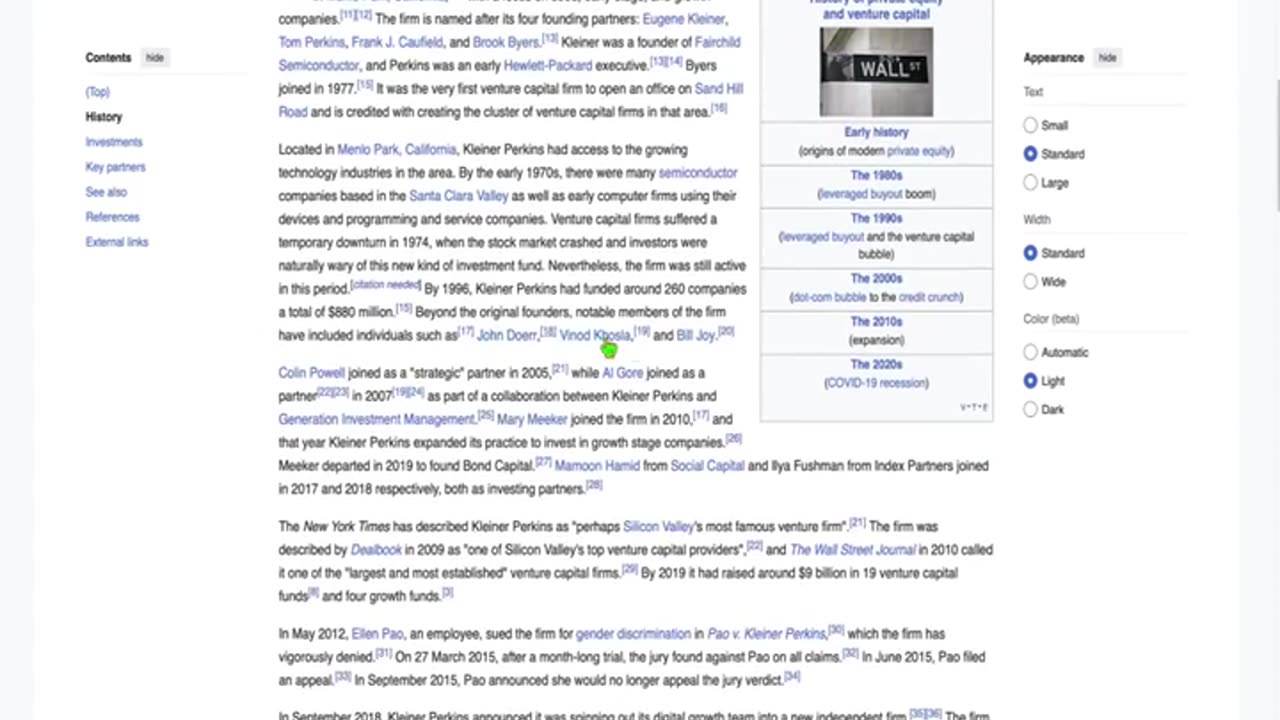This screenshot has width=1280, height=720.
Task: Follow Generation Investment Management link
Action: (x=376, y=419)
